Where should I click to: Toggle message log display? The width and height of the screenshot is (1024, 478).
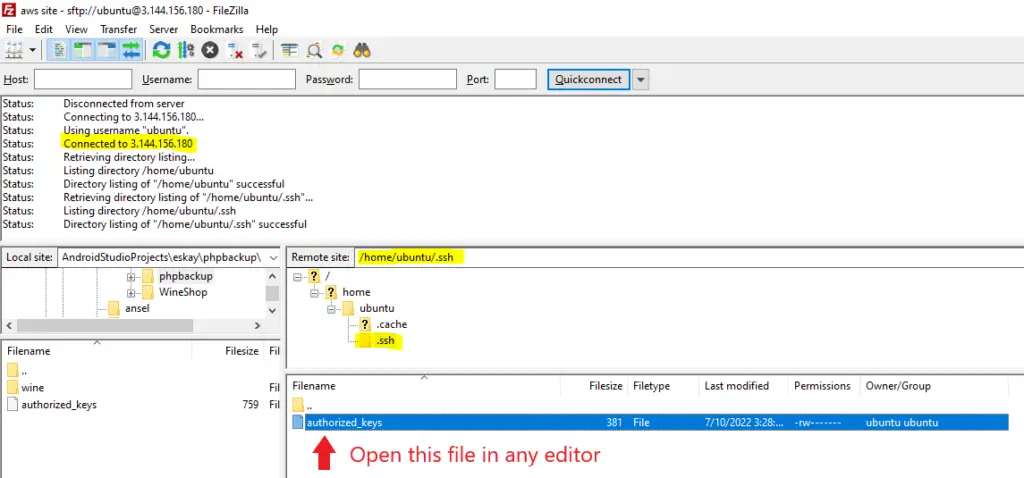click(x=60, y=50)
